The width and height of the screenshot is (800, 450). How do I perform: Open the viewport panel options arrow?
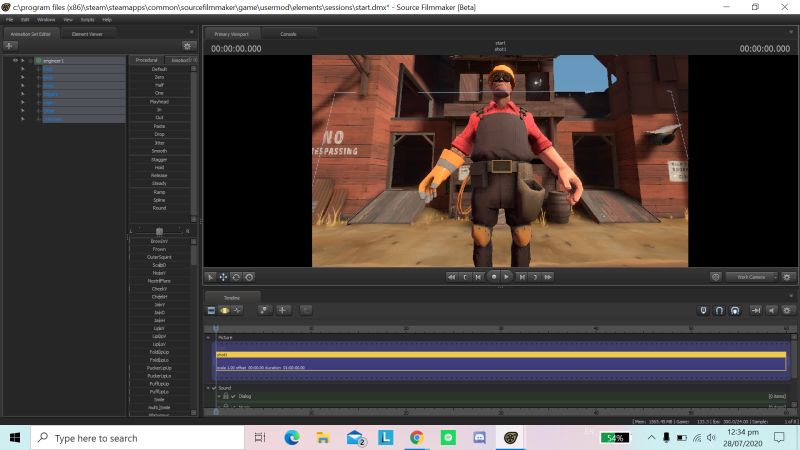coord(791,32)
